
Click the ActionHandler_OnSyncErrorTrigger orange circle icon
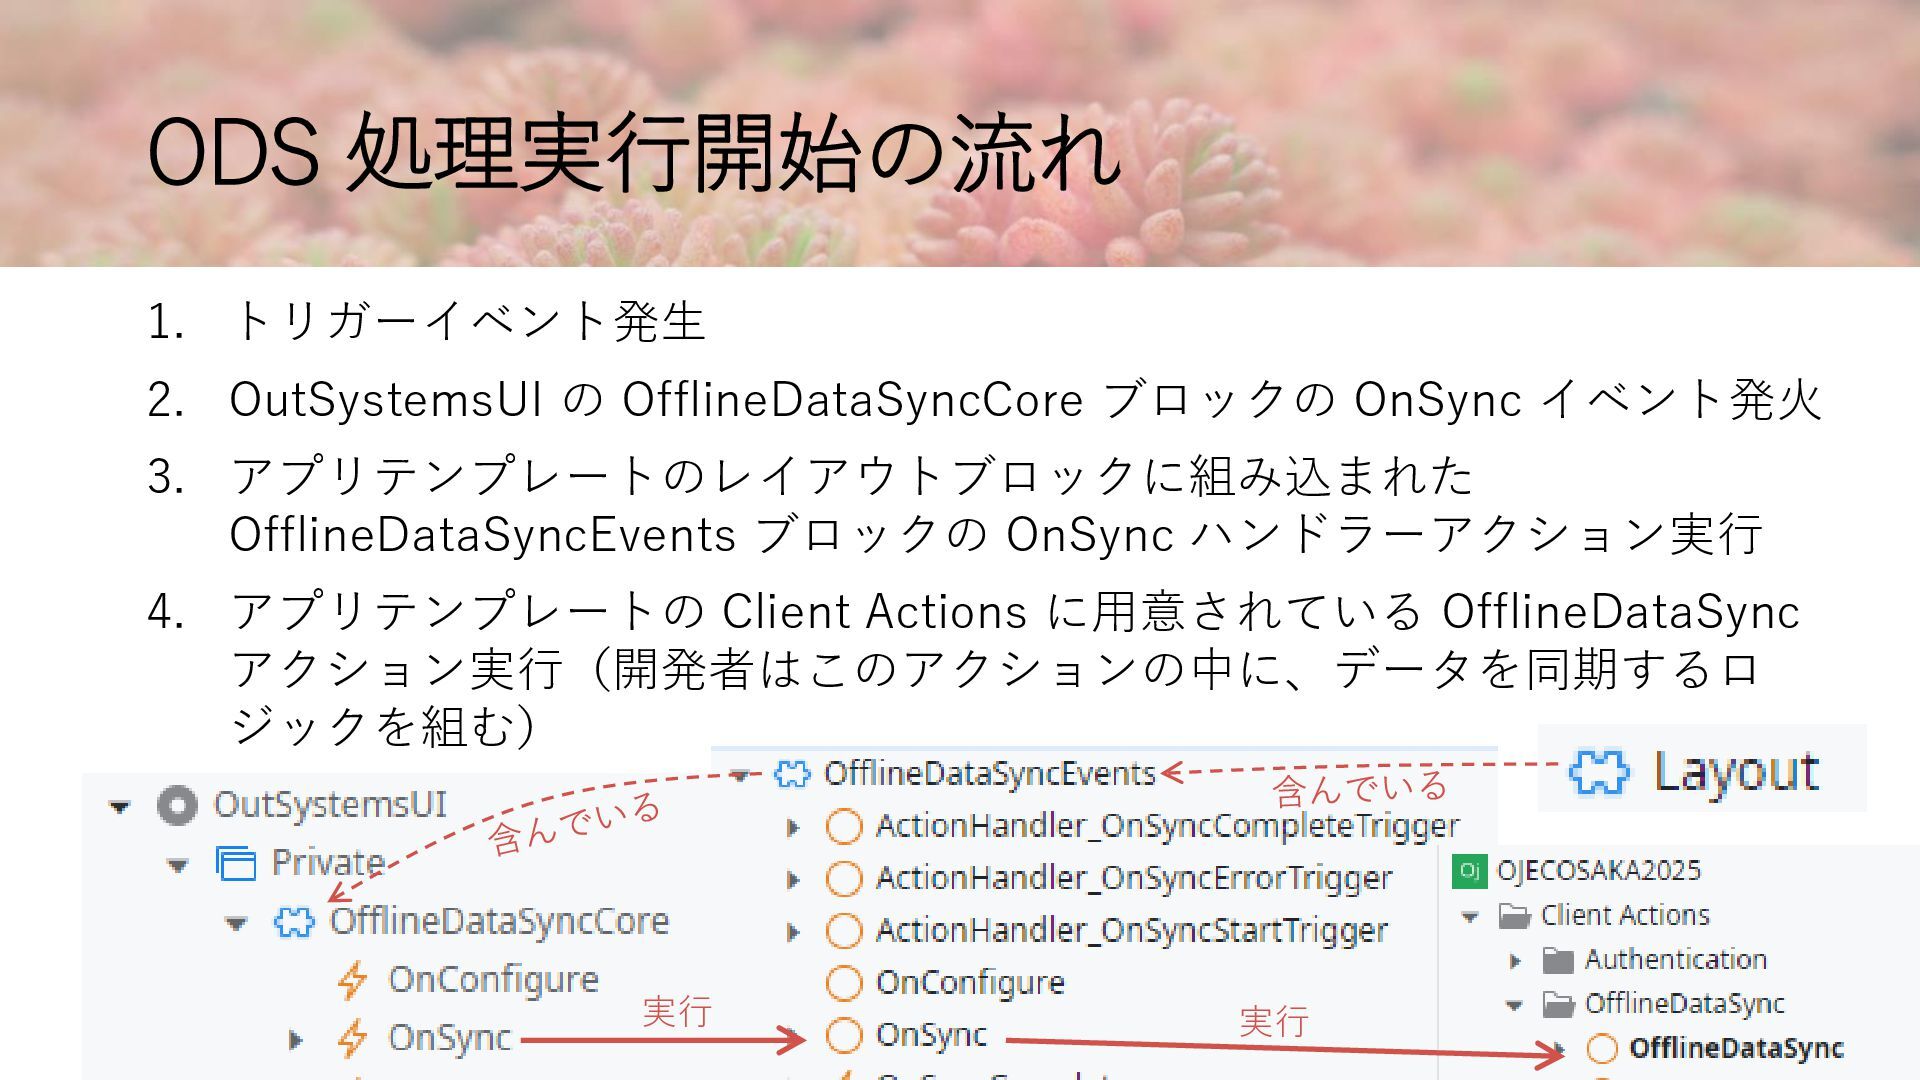pyautogui.click(x=843, y=879)
